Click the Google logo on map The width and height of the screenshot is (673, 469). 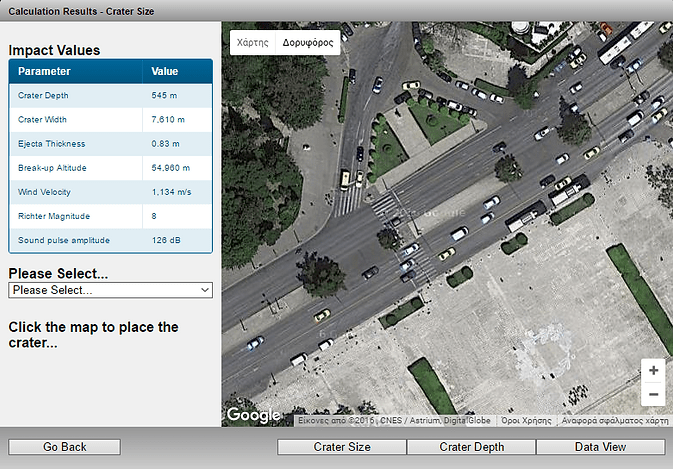[x=254, y=415]
